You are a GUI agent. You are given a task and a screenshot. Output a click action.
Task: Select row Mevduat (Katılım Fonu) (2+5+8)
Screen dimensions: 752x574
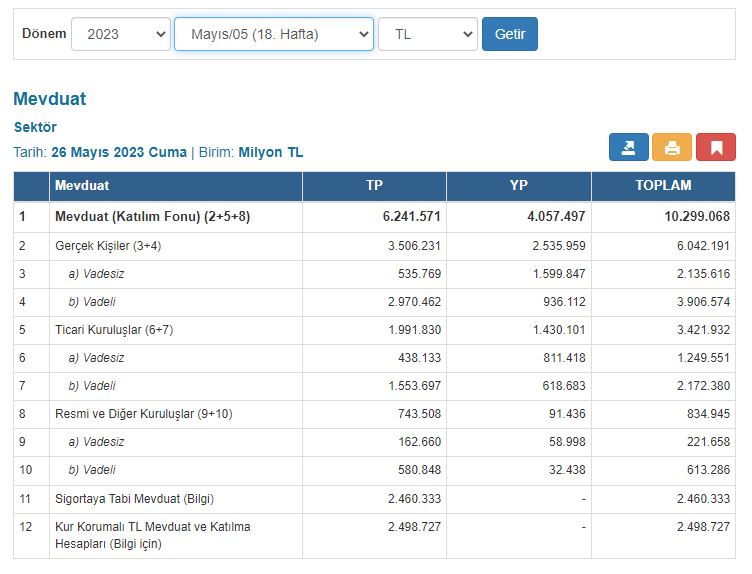point(374,217)
